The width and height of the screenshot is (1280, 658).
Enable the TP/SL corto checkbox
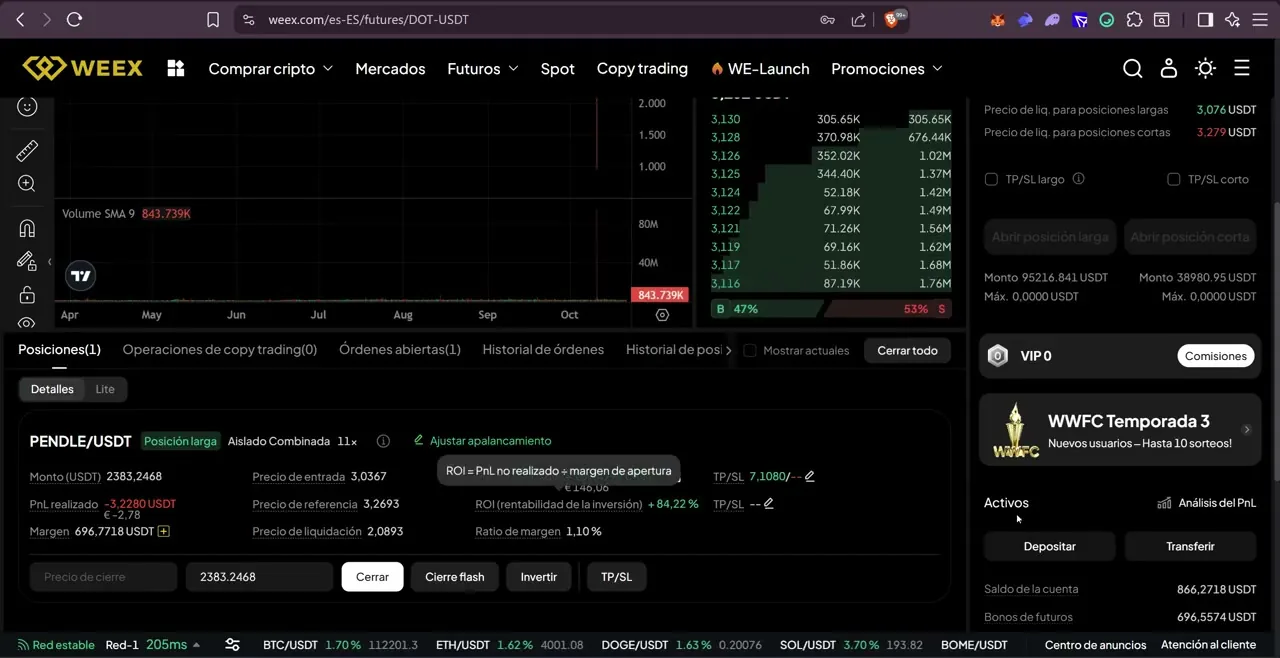pyautogui.click(x=1174, y=179)
